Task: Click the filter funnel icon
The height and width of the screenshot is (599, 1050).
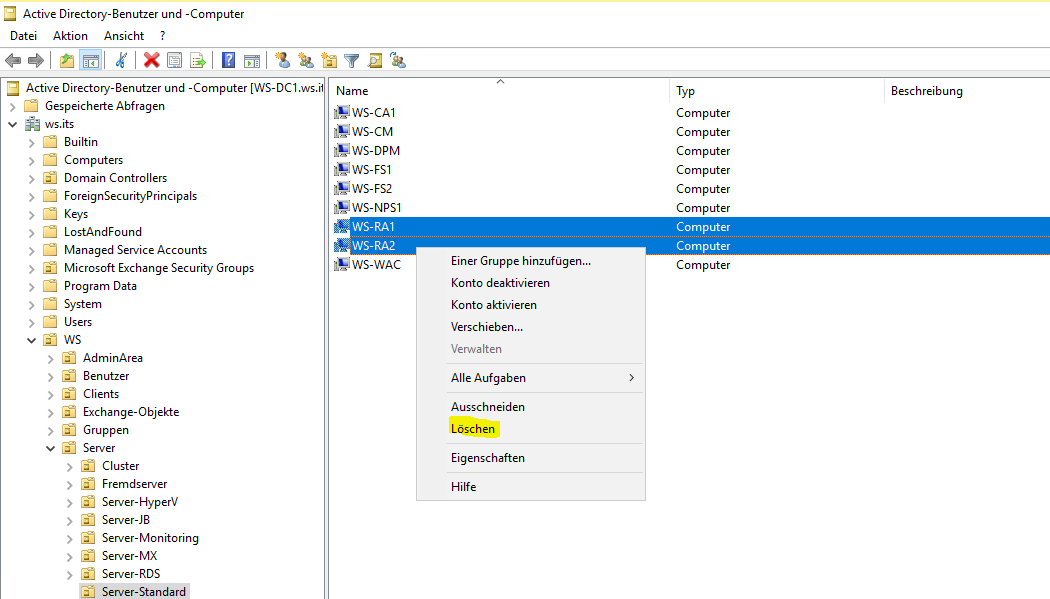Action: (352, 61)
